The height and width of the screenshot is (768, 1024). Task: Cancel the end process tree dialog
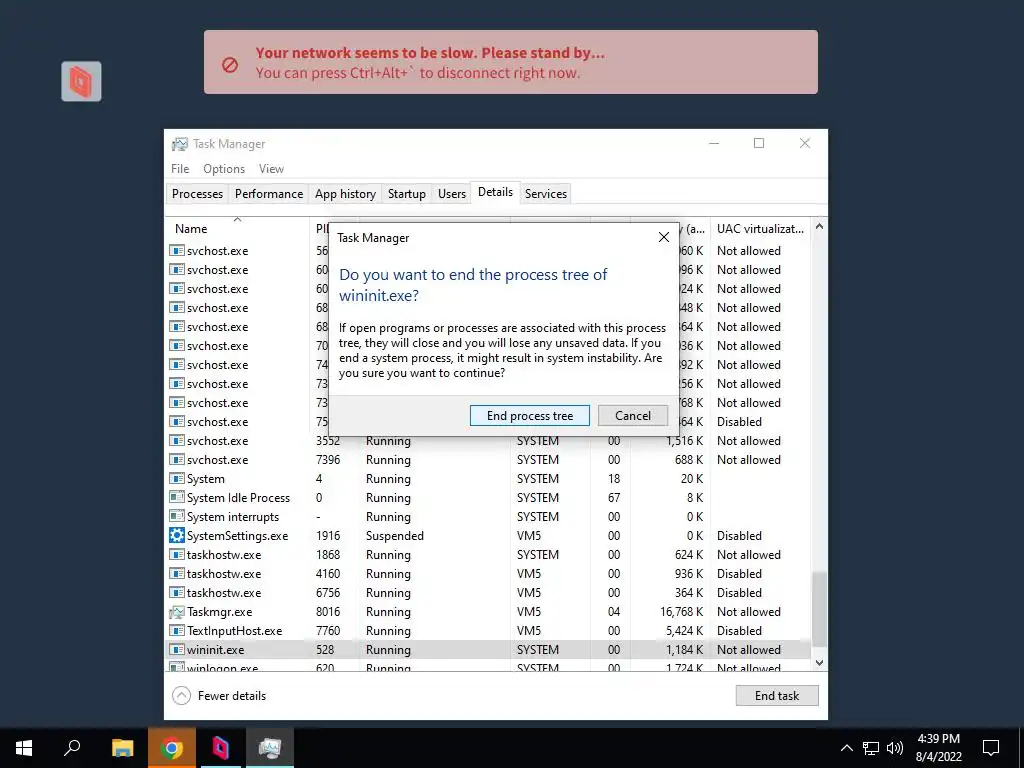click(632, 415)
